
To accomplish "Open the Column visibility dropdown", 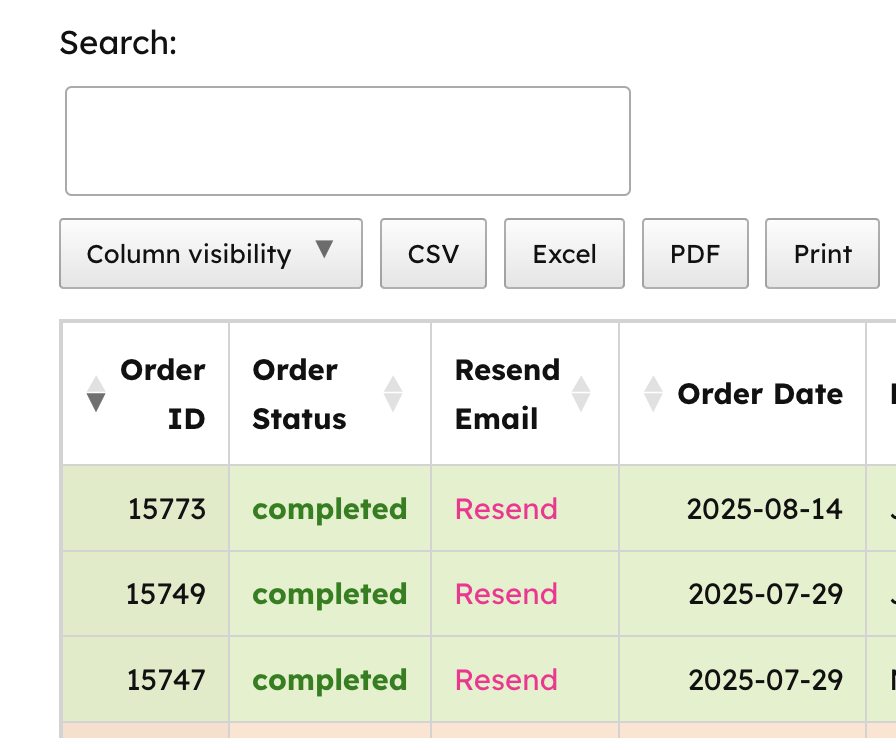I will point(210,254).
